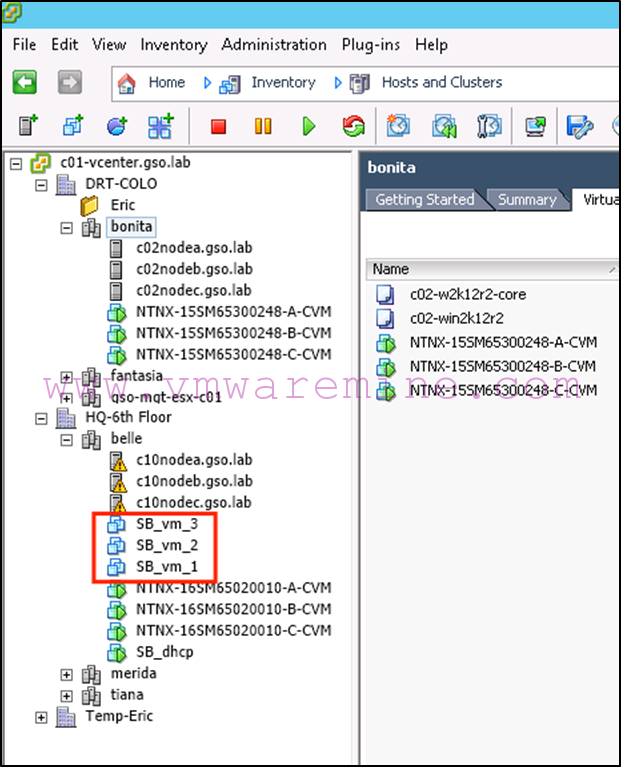
Task: Click the DRT-COLO datacenter icon
Action: (x=66, y=184)
